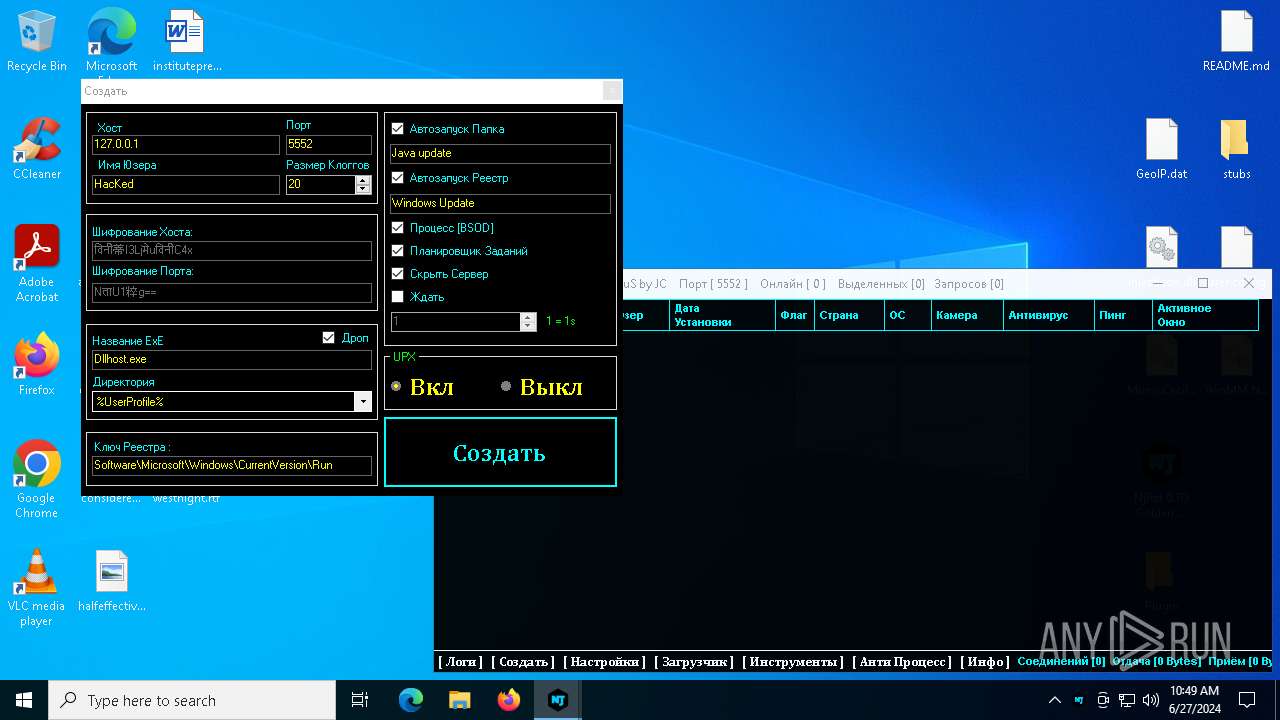The height and width of the screenshot is (720, 1280).
Task: Select the stubs folder on the desktop
Action: click(x=1236, y=148)
